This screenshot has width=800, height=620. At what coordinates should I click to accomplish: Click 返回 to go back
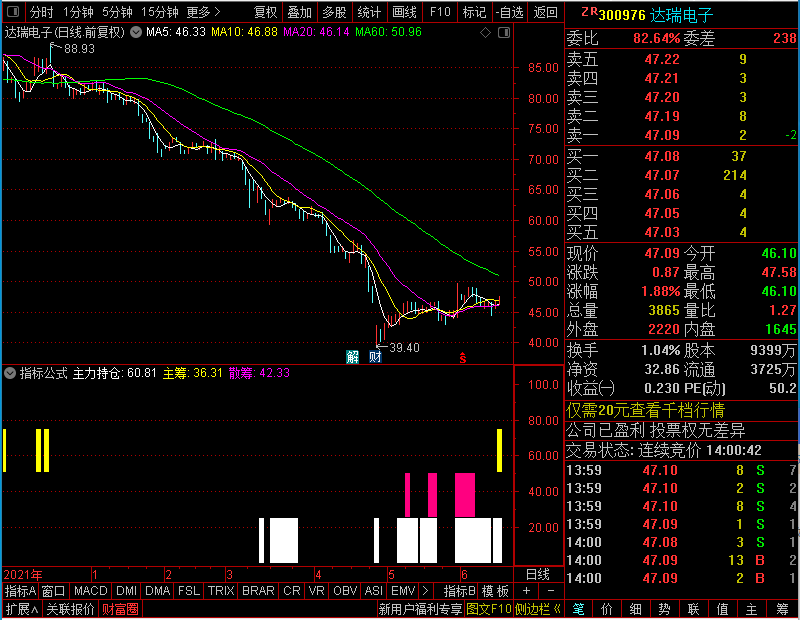point(545,12)
